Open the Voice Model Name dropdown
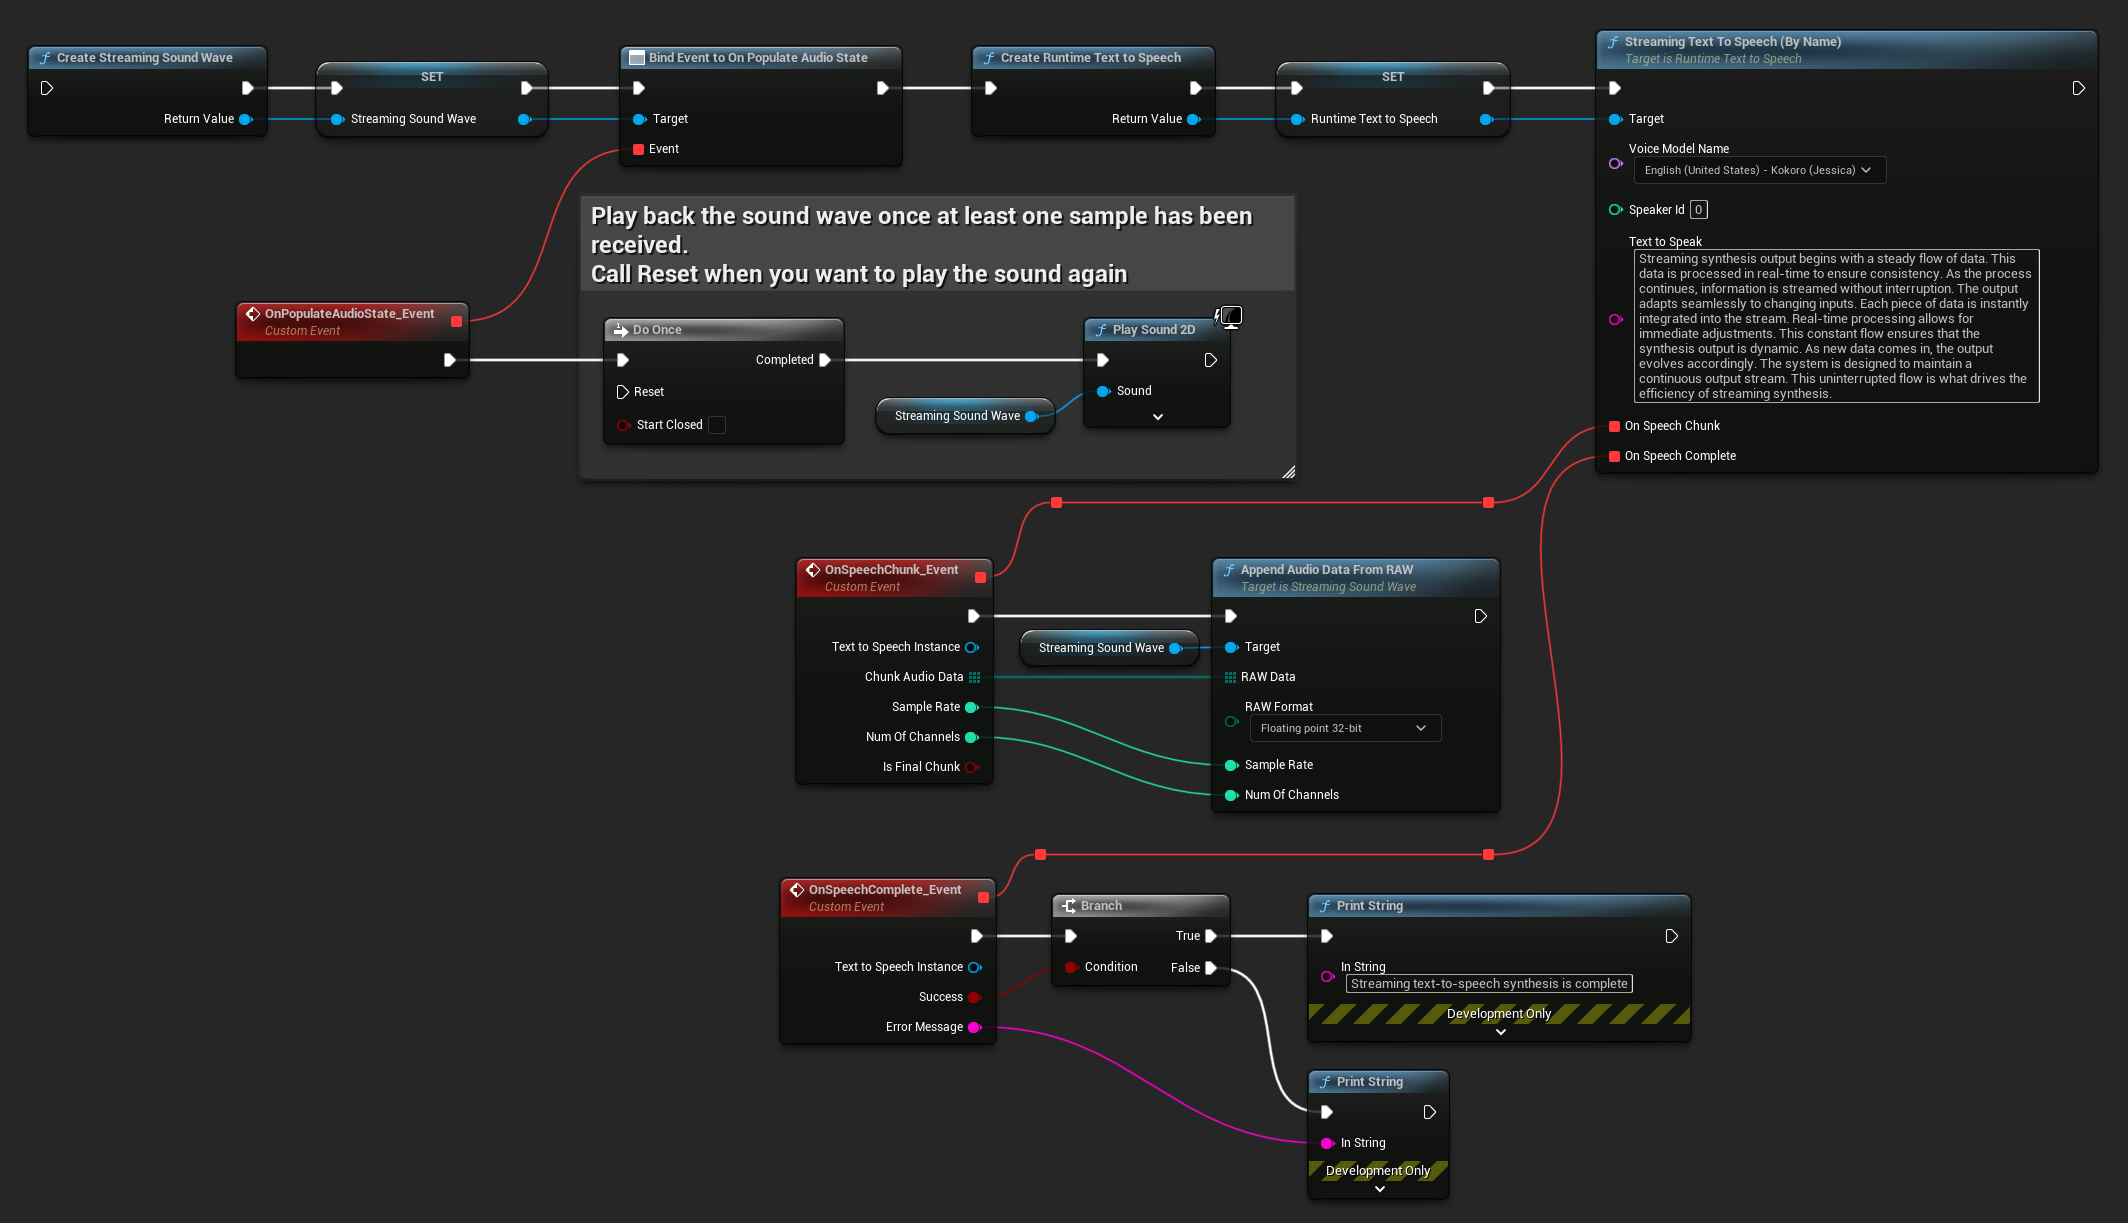The image size is (2128, 1223). [1758, 170]
